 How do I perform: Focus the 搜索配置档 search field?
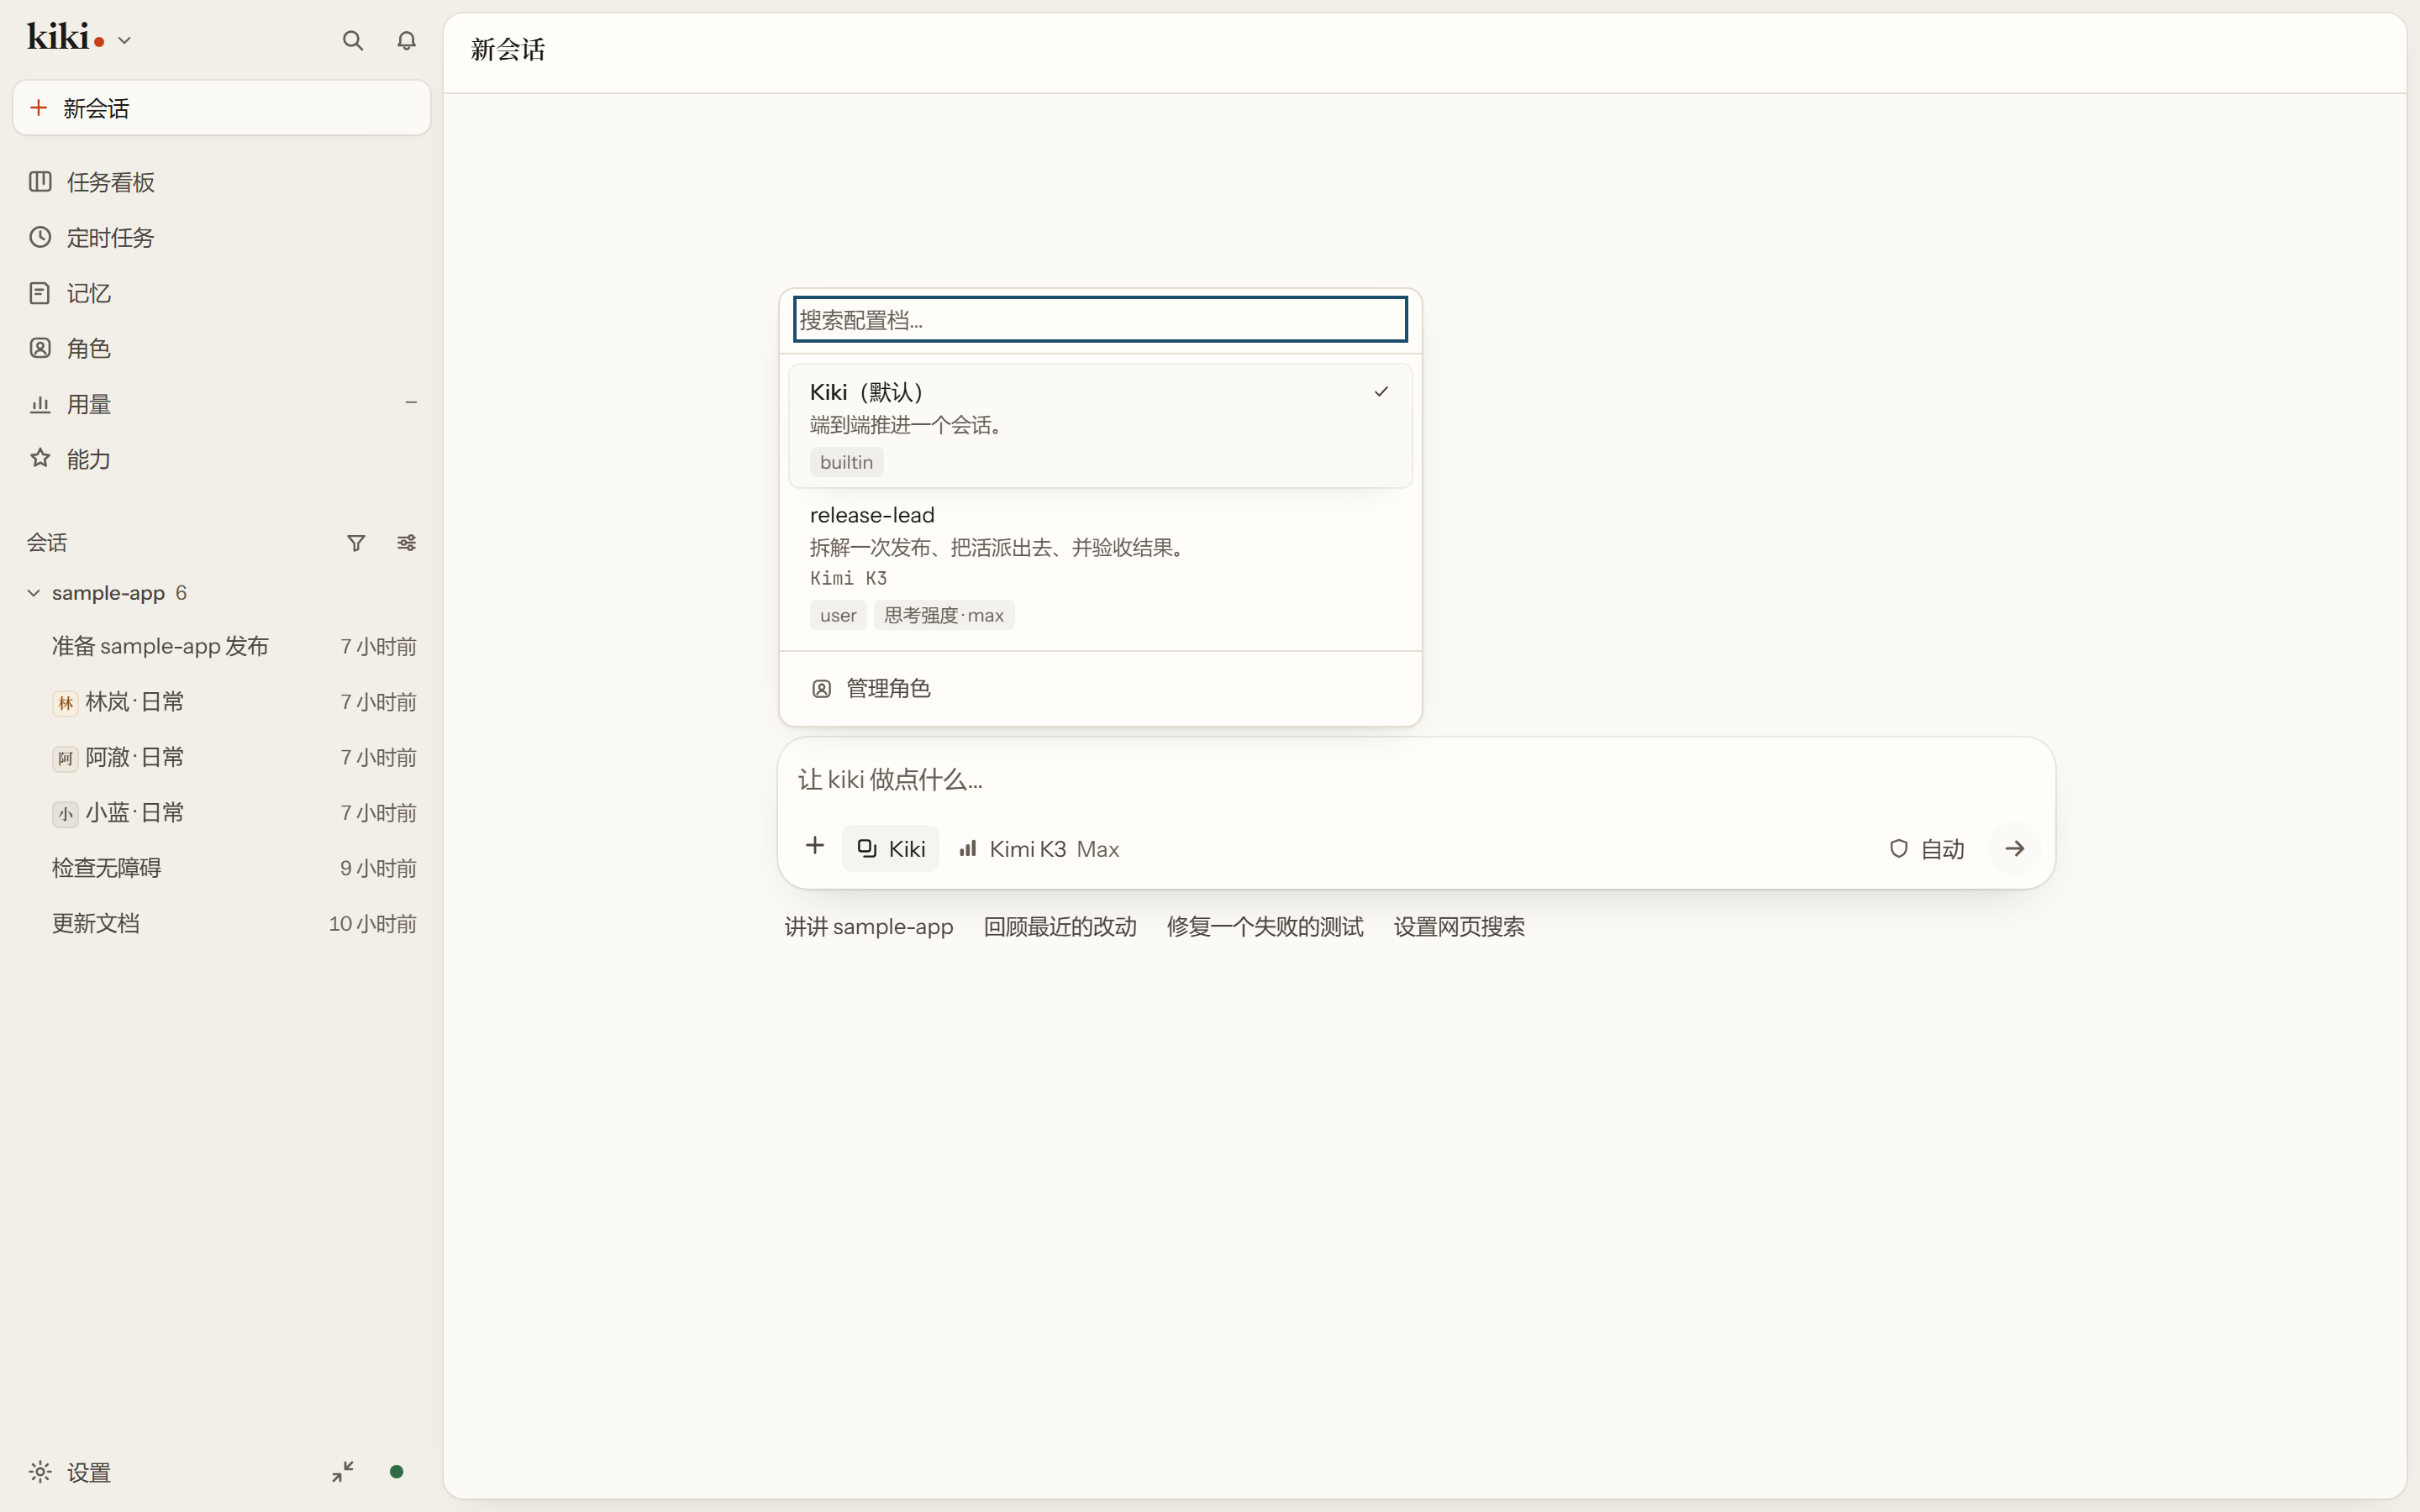click(1100, 319)
